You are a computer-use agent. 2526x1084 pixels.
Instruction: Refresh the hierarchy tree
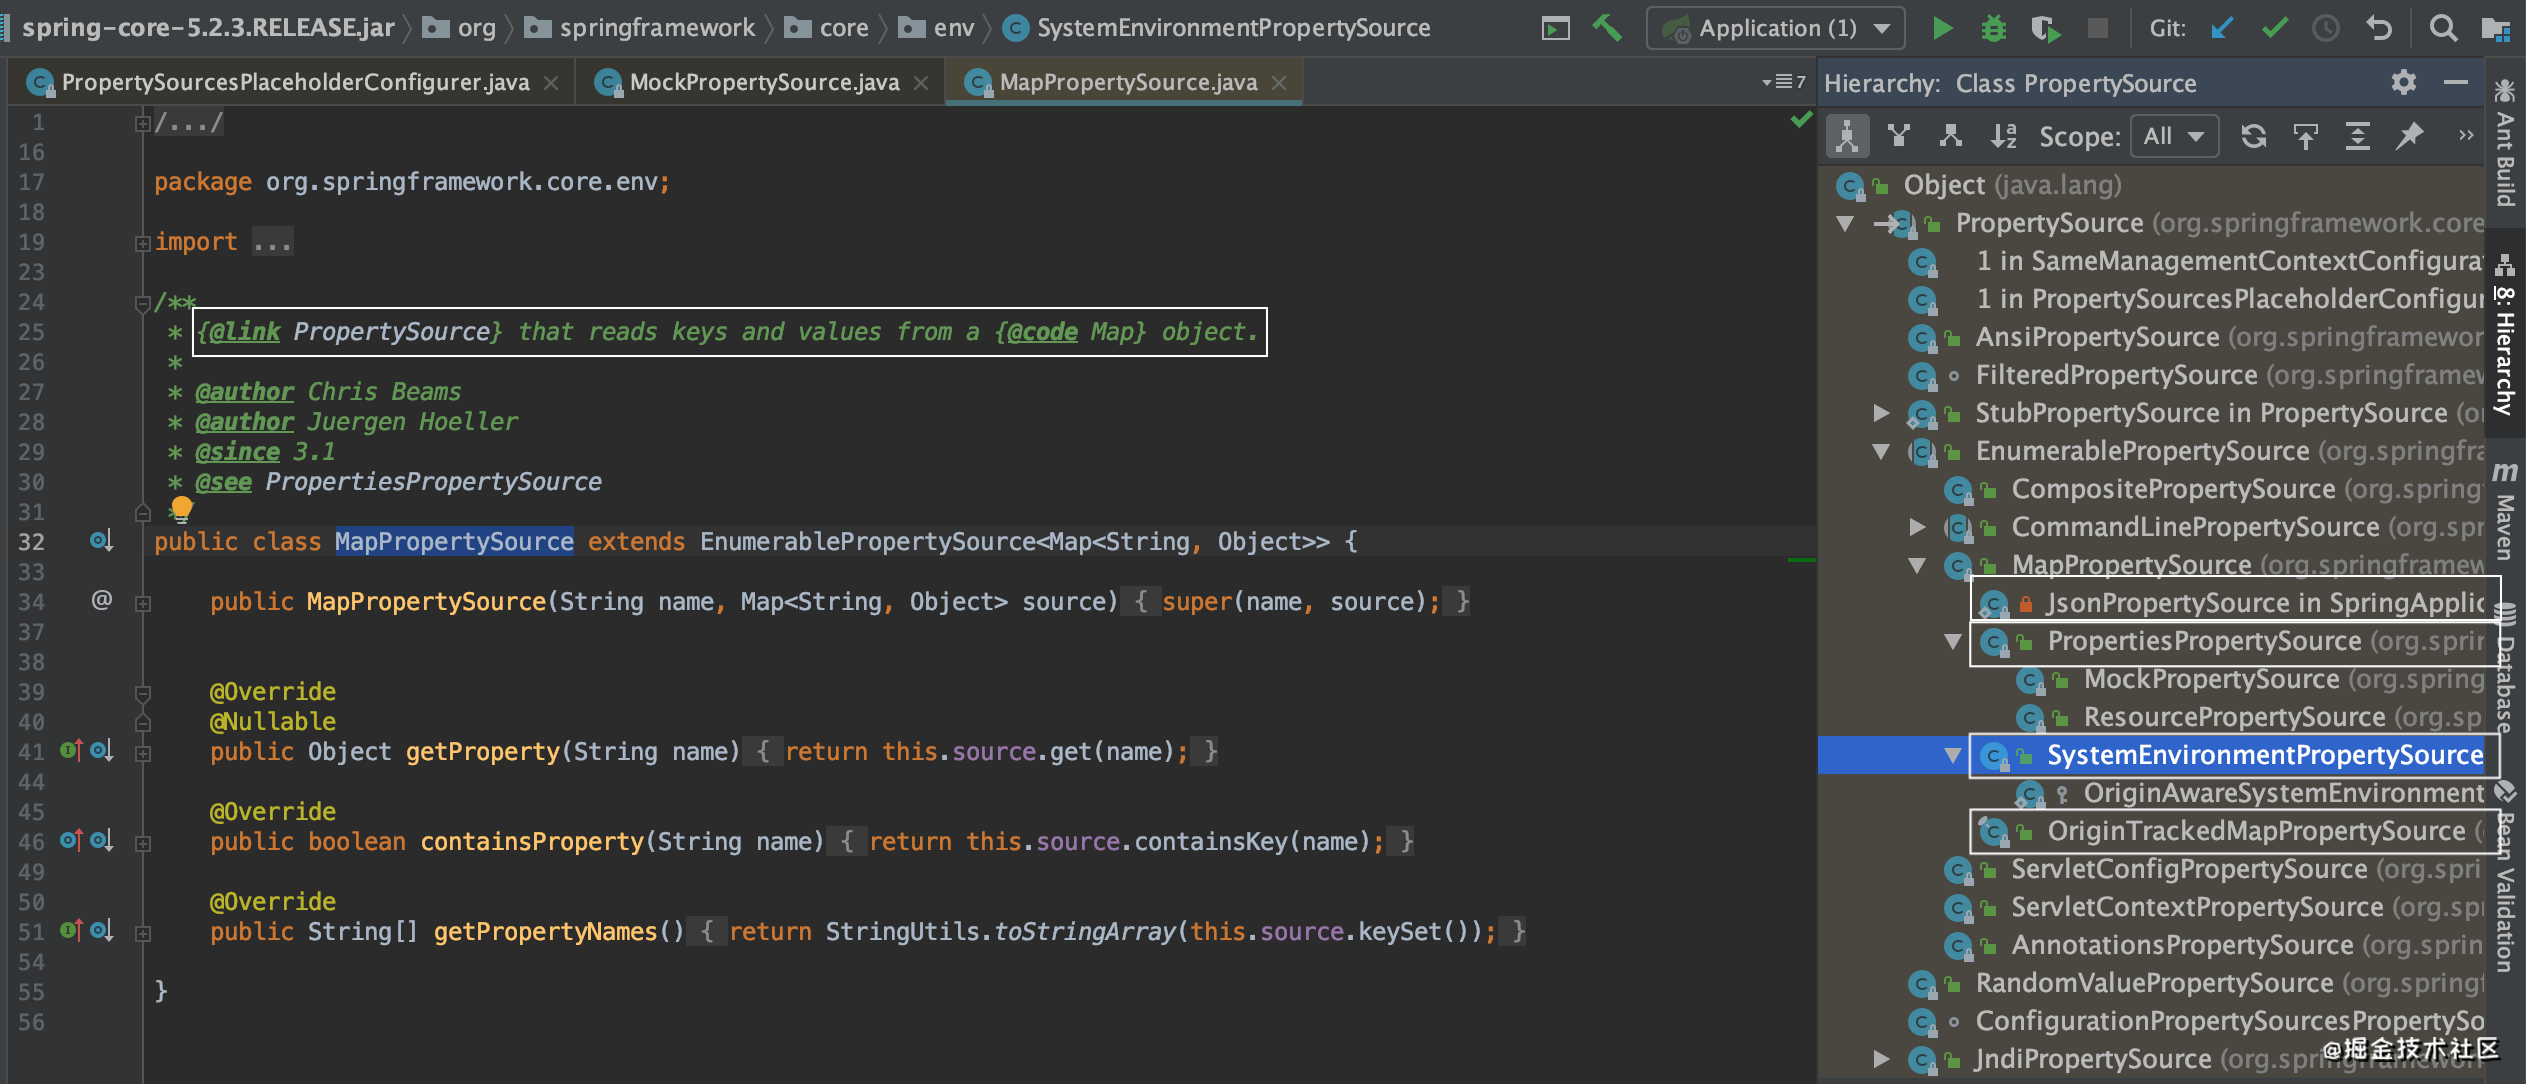pyautogui.click(x=2254, y=136)
